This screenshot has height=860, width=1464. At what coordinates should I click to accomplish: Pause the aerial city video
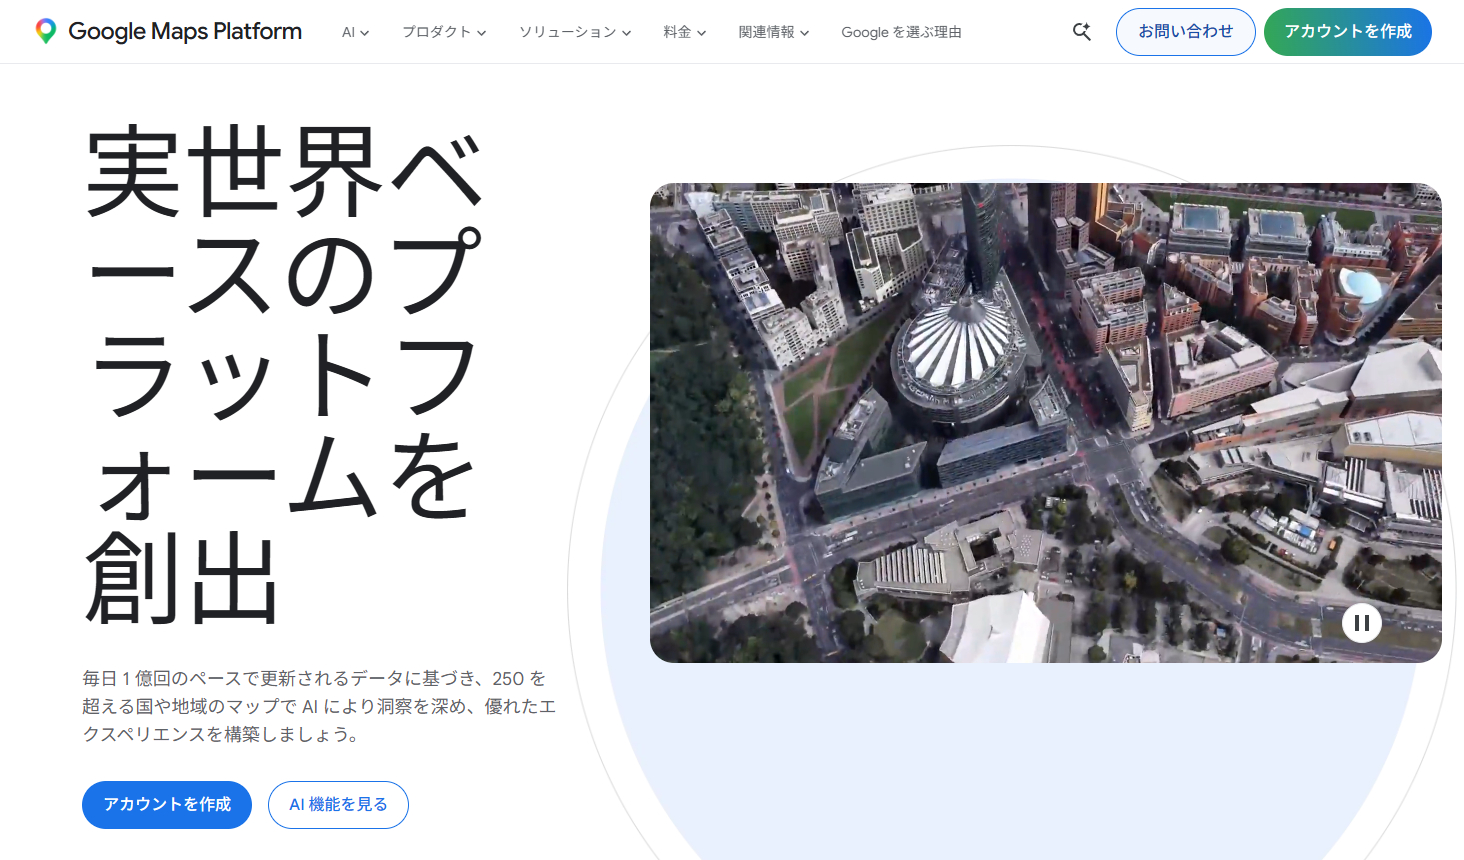click(x=1361, y=623)
